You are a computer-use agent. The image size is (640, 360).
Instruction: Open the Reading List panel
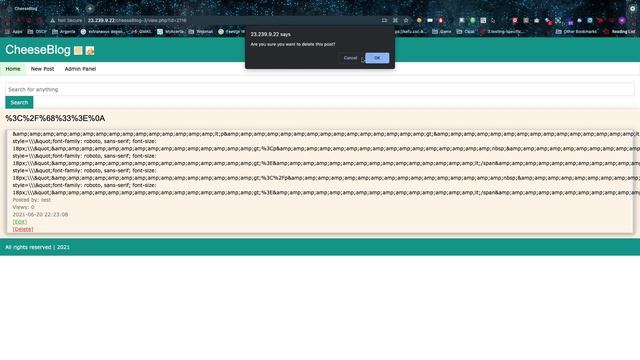click(x=620, y=31)
